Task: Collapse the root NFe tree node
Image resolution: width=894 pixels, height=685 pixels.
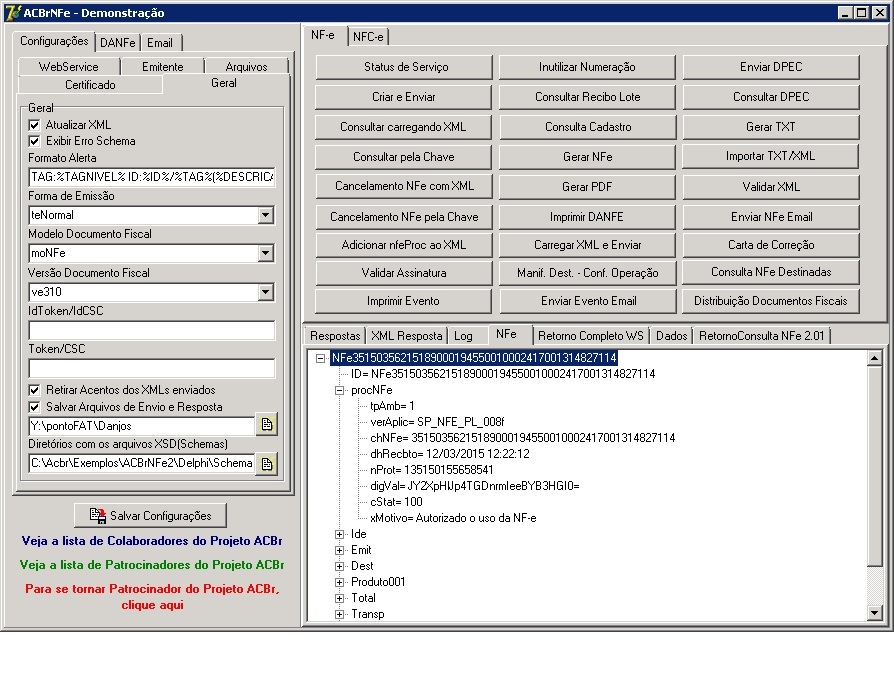Action: pyautogui.click(x=320, y=358)
